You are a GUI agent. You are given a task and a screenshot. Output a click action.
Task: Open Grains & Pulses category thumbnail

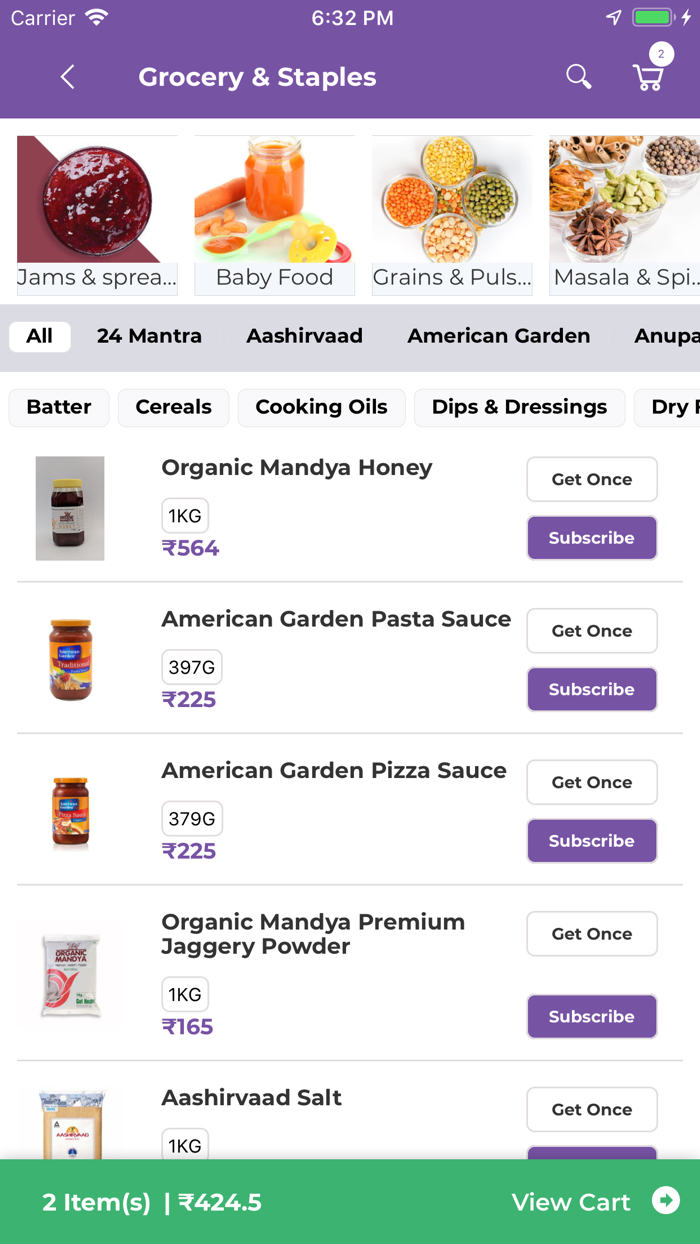pyautogui.click(x=452, y=215)
